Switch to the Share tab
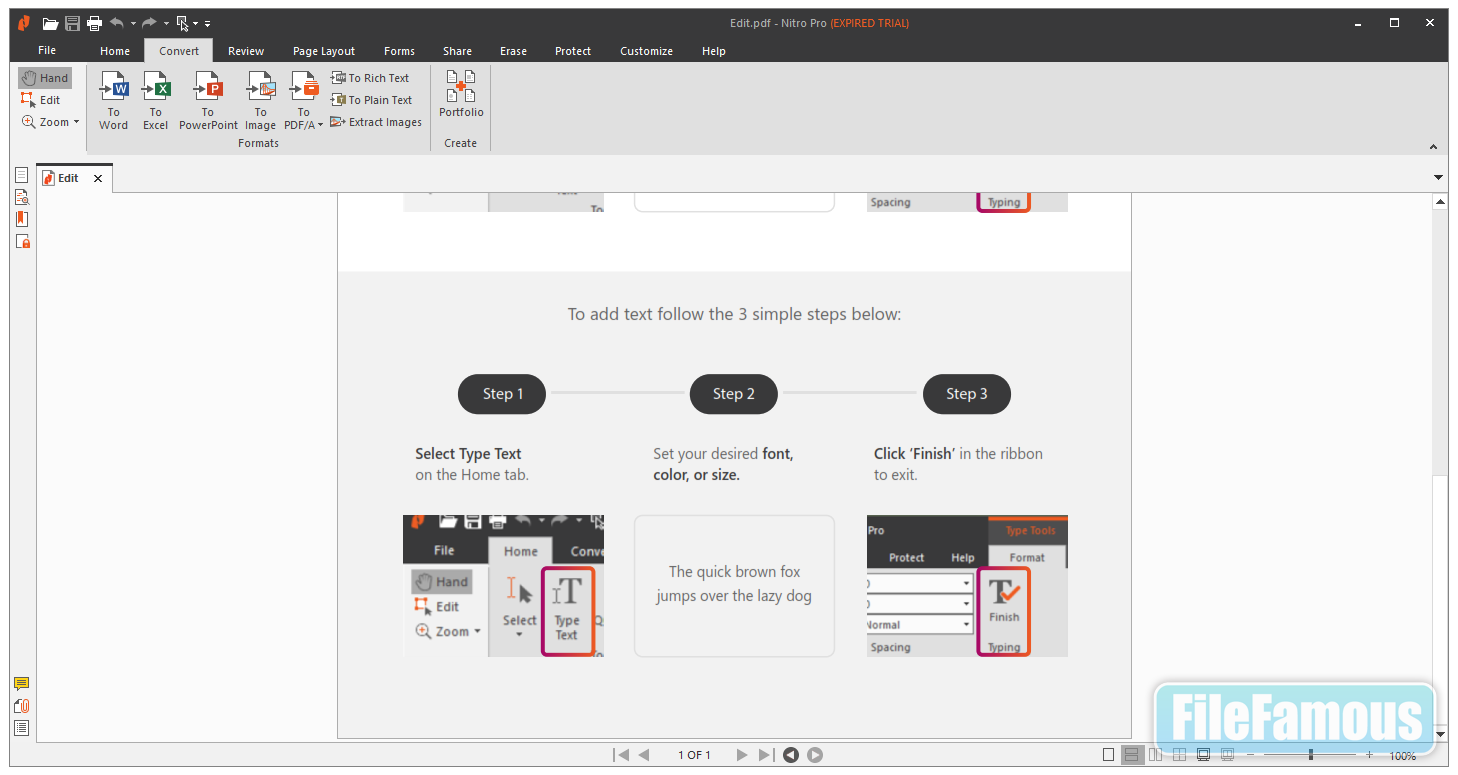The width and height of the screenshot is (1458, 775). [x=458, y=51]
